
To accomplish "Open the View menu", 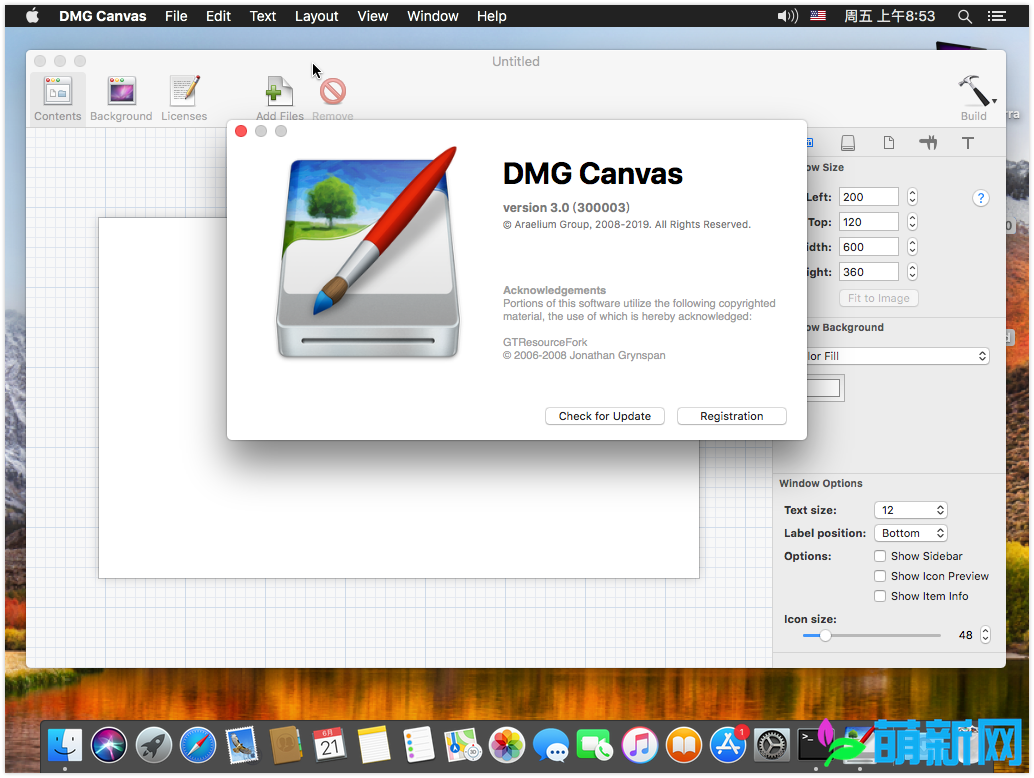I will [x=373, y=16].
